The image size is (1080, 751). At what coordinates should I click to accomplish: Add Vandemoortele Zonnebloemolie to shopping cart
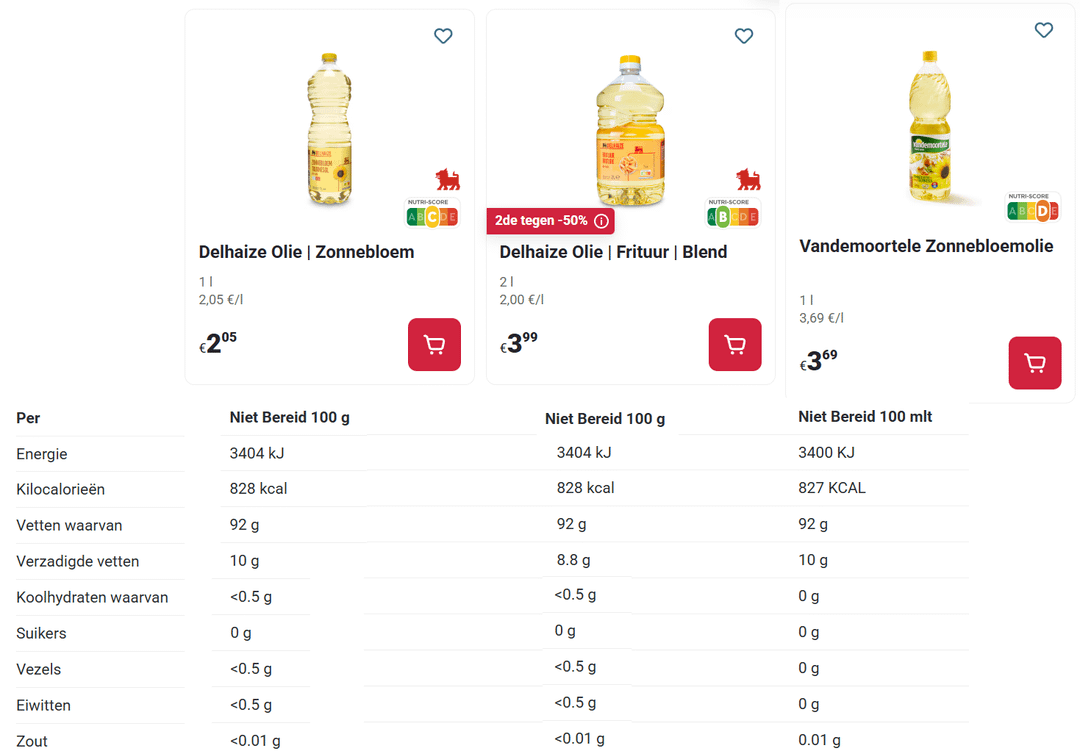[1035, 363]
